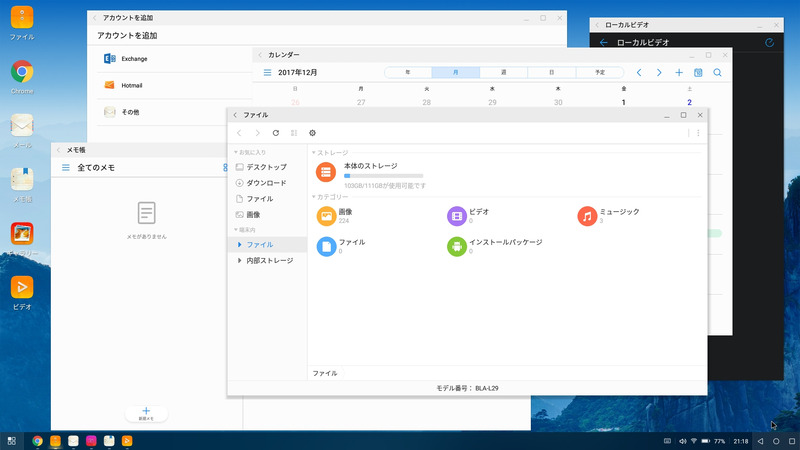Jump to today in Calendar

[698, 72]
